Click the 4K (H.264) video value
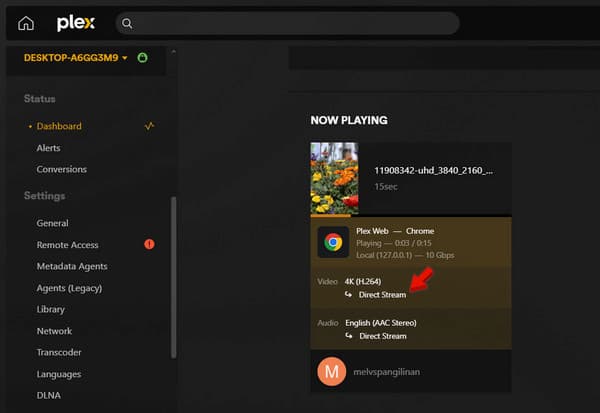600x413 pixels. [x=362, y=282]
